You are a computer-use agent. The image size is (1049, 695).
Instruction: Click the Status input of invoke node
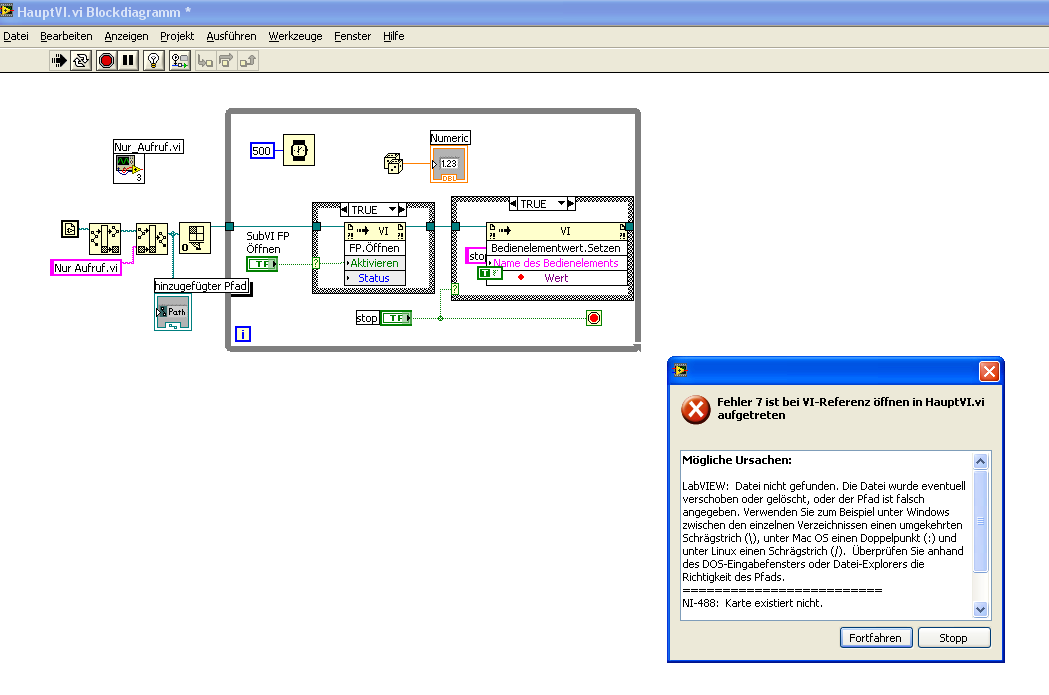coord(375,278)
